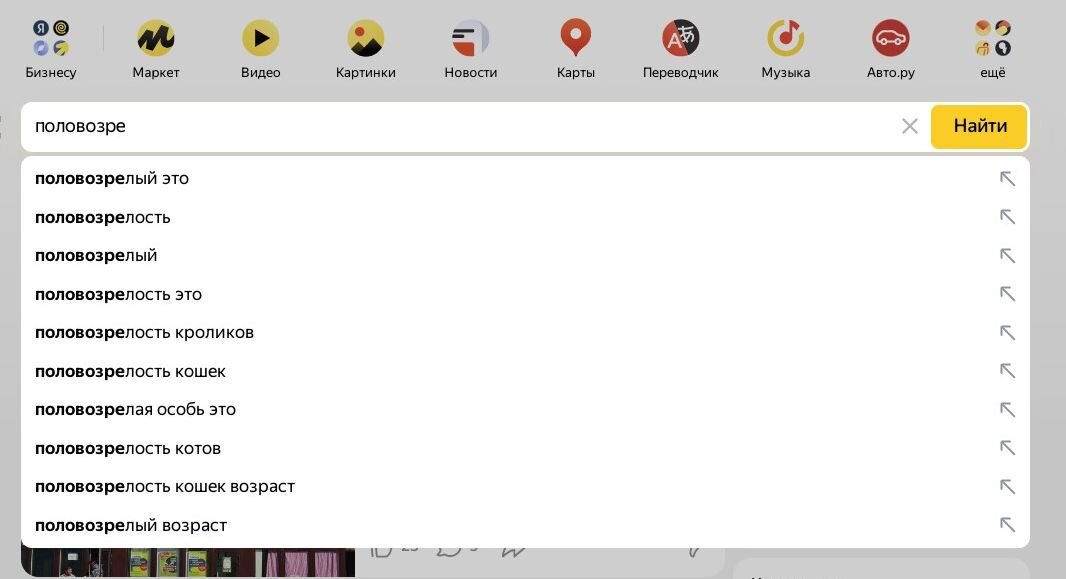Open the Бизнесу services icon
1066x579 pixels.
[51, 38]
